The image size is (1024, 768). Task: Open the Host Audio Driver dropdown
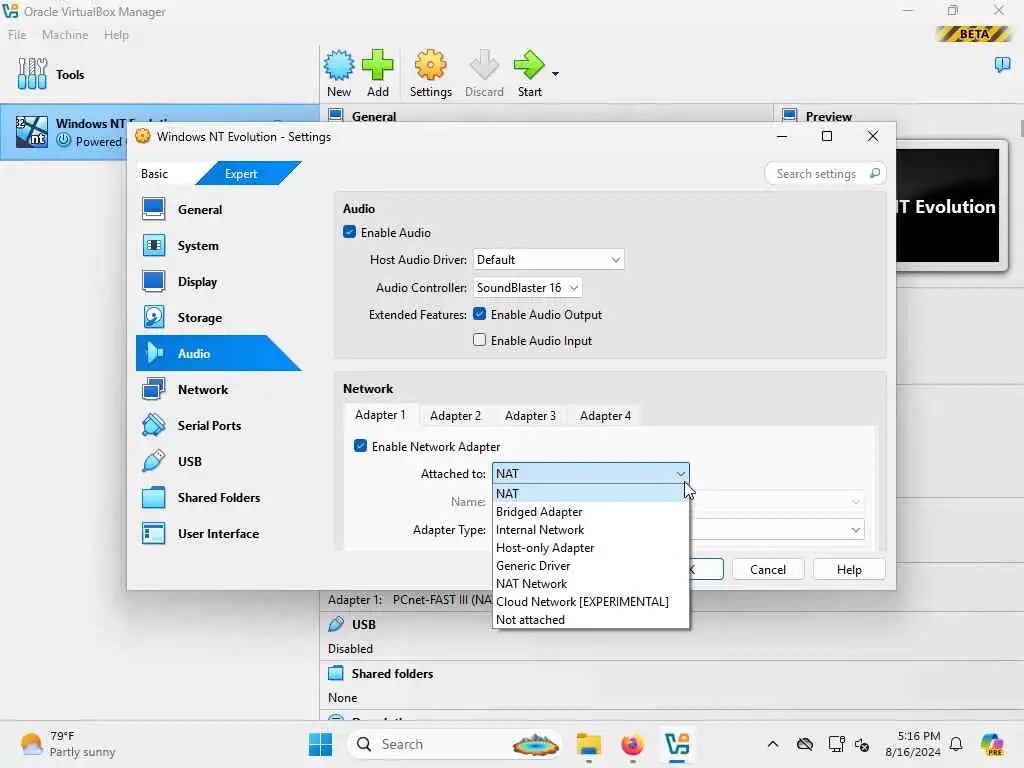pos(548,259)
